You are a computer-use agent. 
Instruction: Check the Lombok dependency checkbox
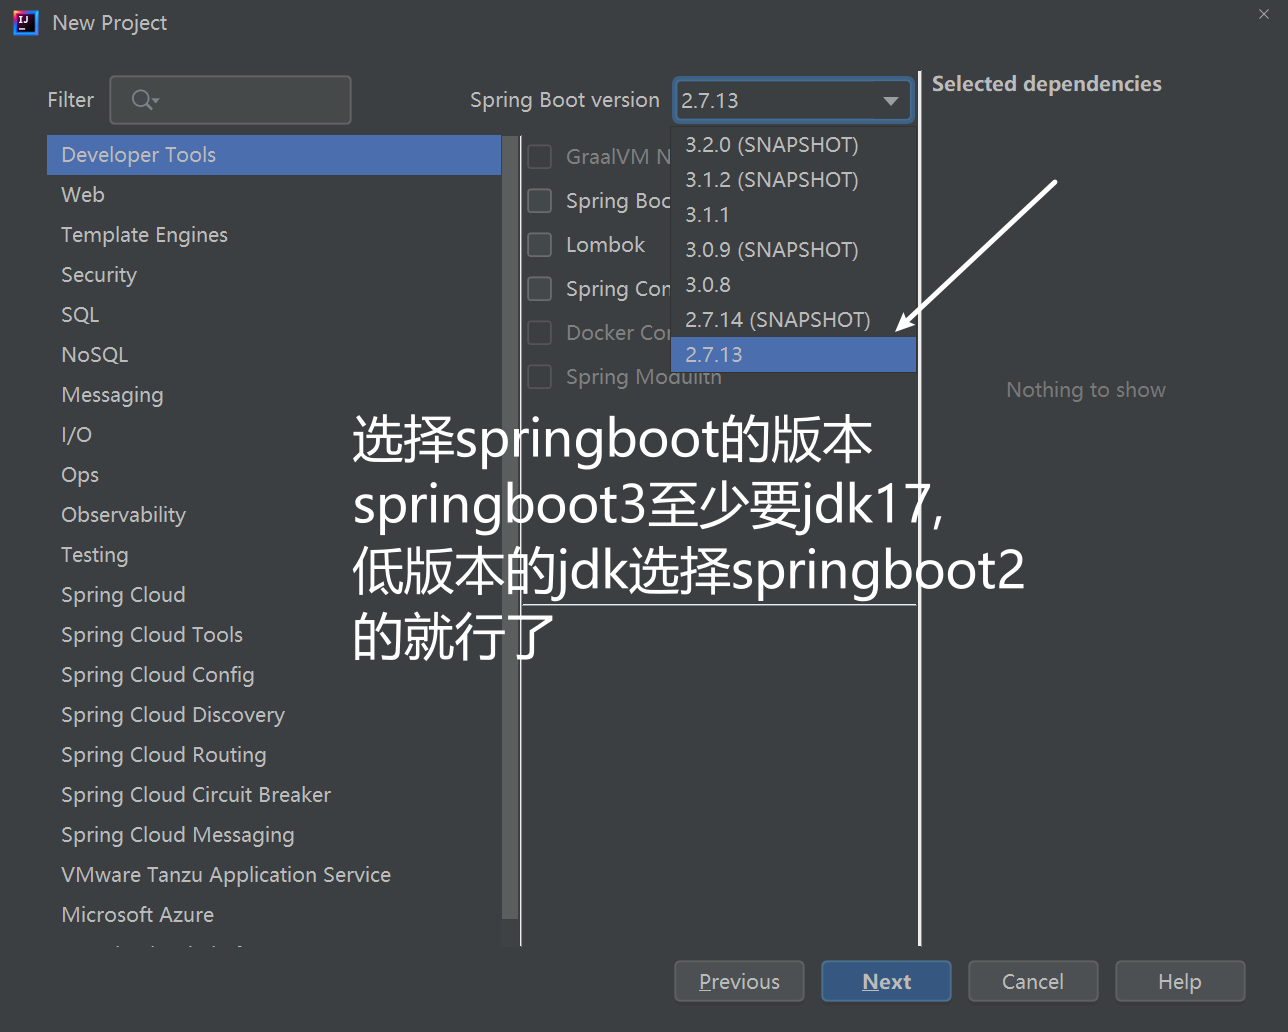[540, 245]
